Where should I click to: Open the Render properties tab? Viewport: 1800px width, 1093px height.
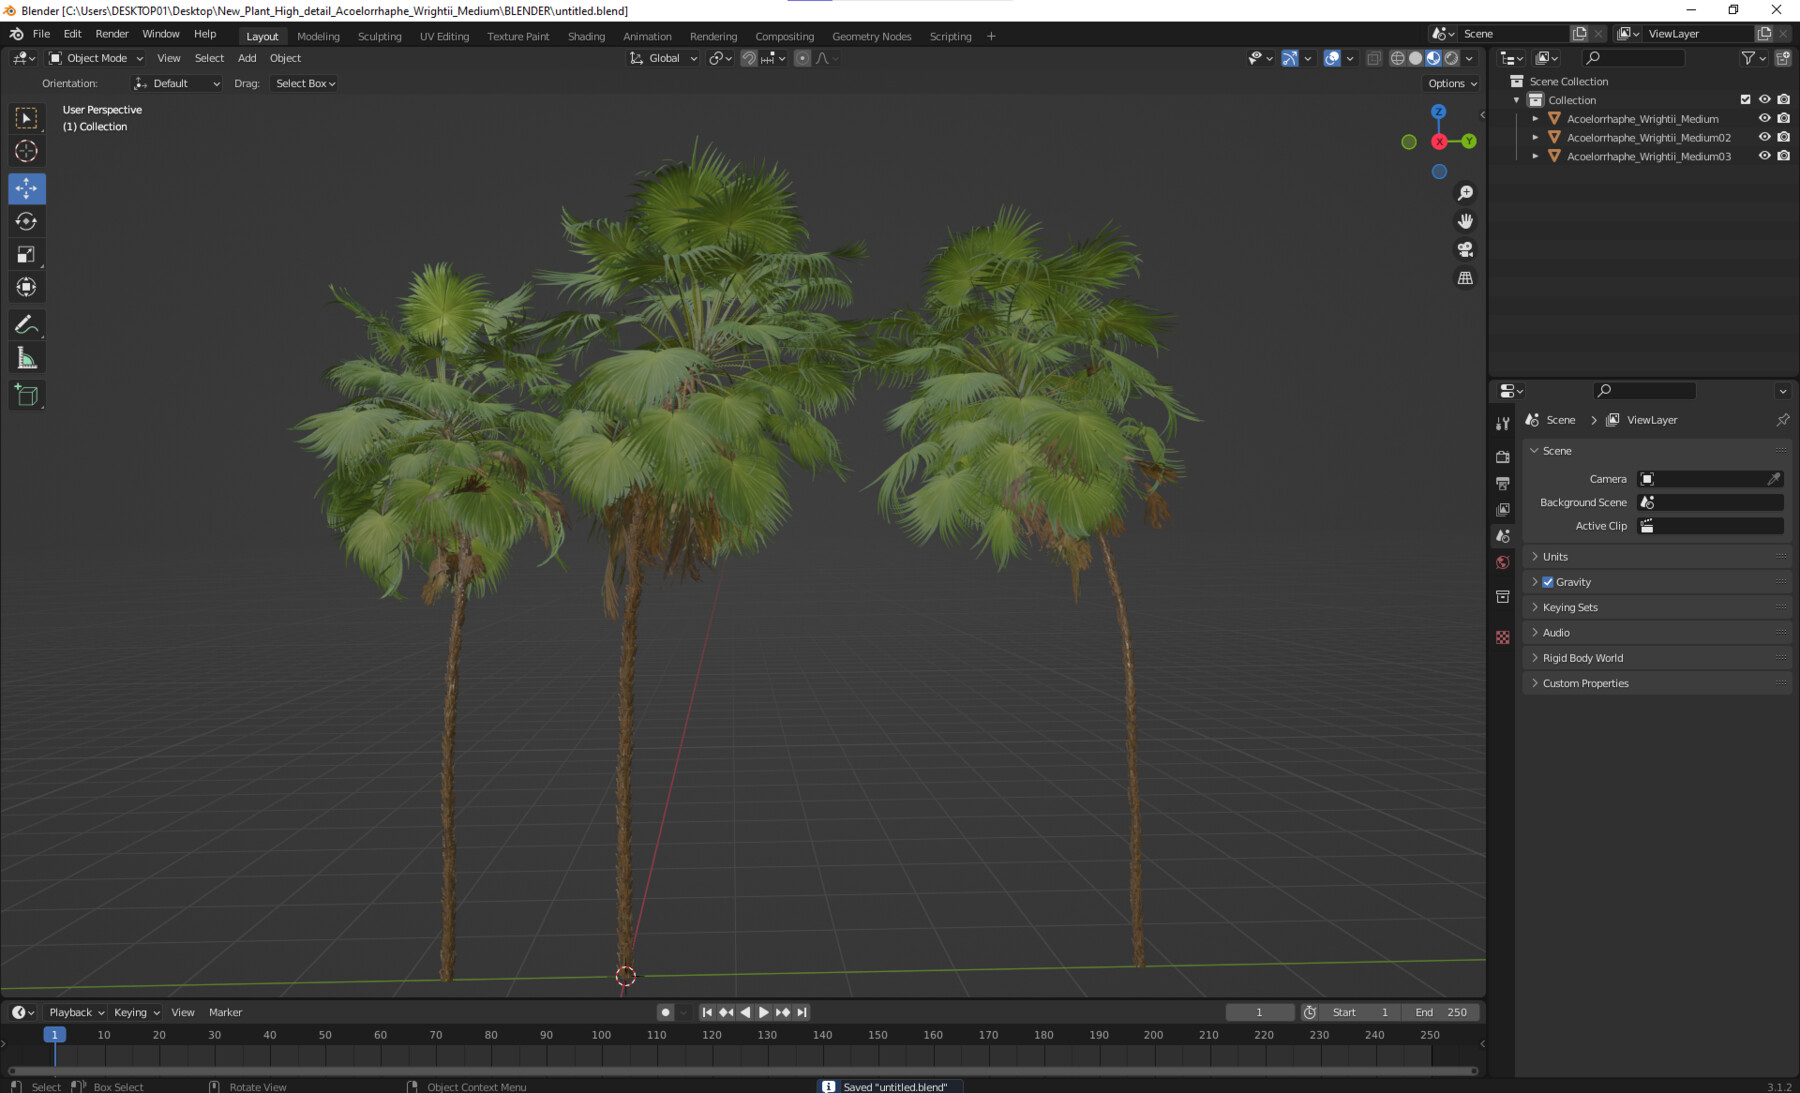(1502, 456)
